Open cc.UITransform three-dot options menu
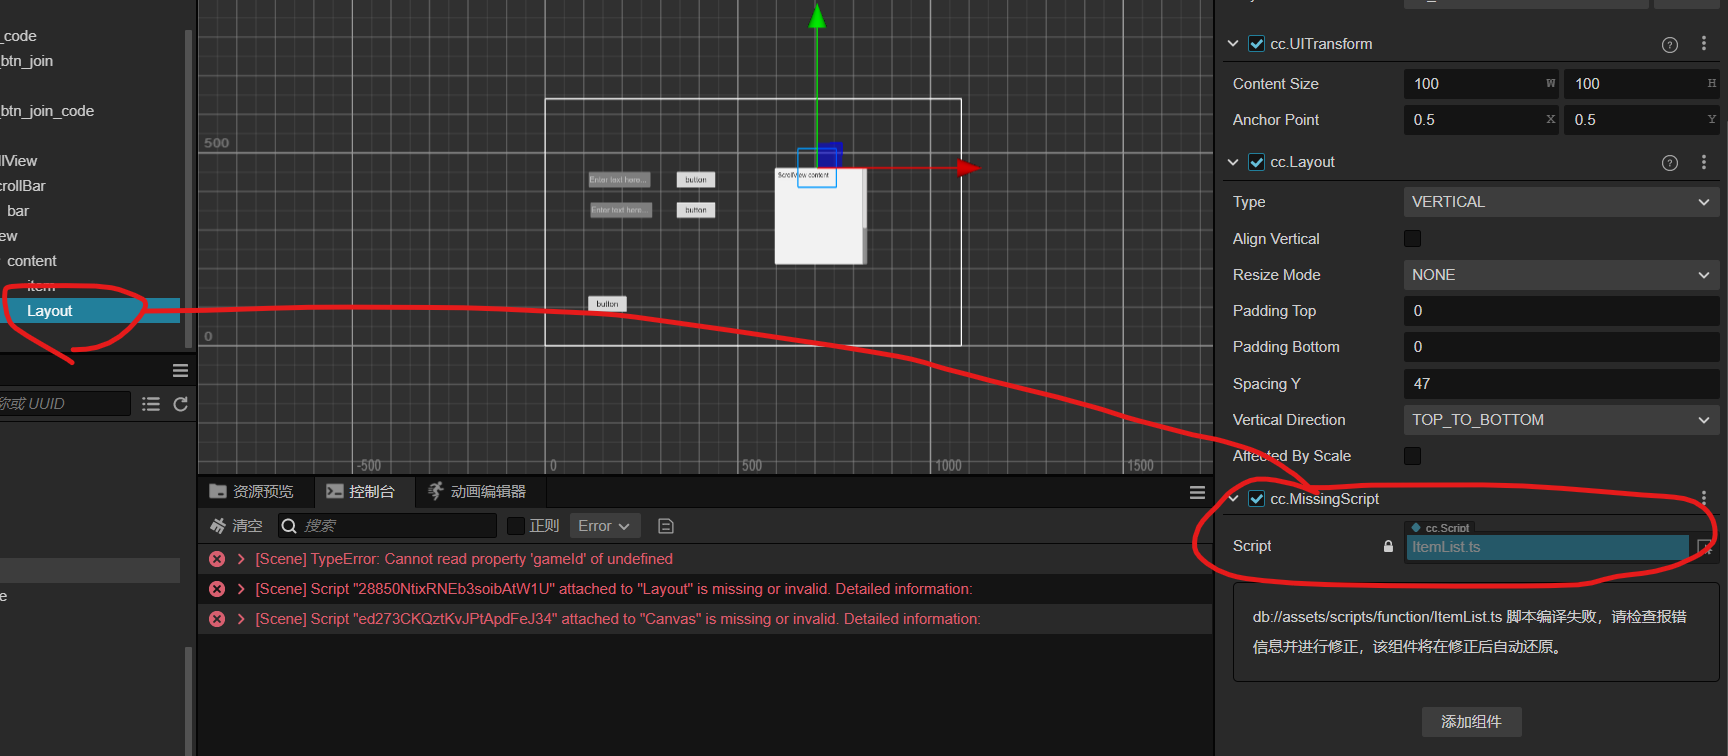This screenshot has height=756, width=1728. click(x=1704, y=44)
